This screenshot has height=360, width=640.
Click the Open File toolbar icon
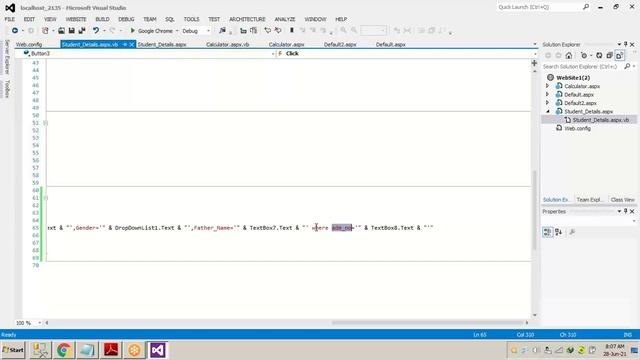click(61, 31)
